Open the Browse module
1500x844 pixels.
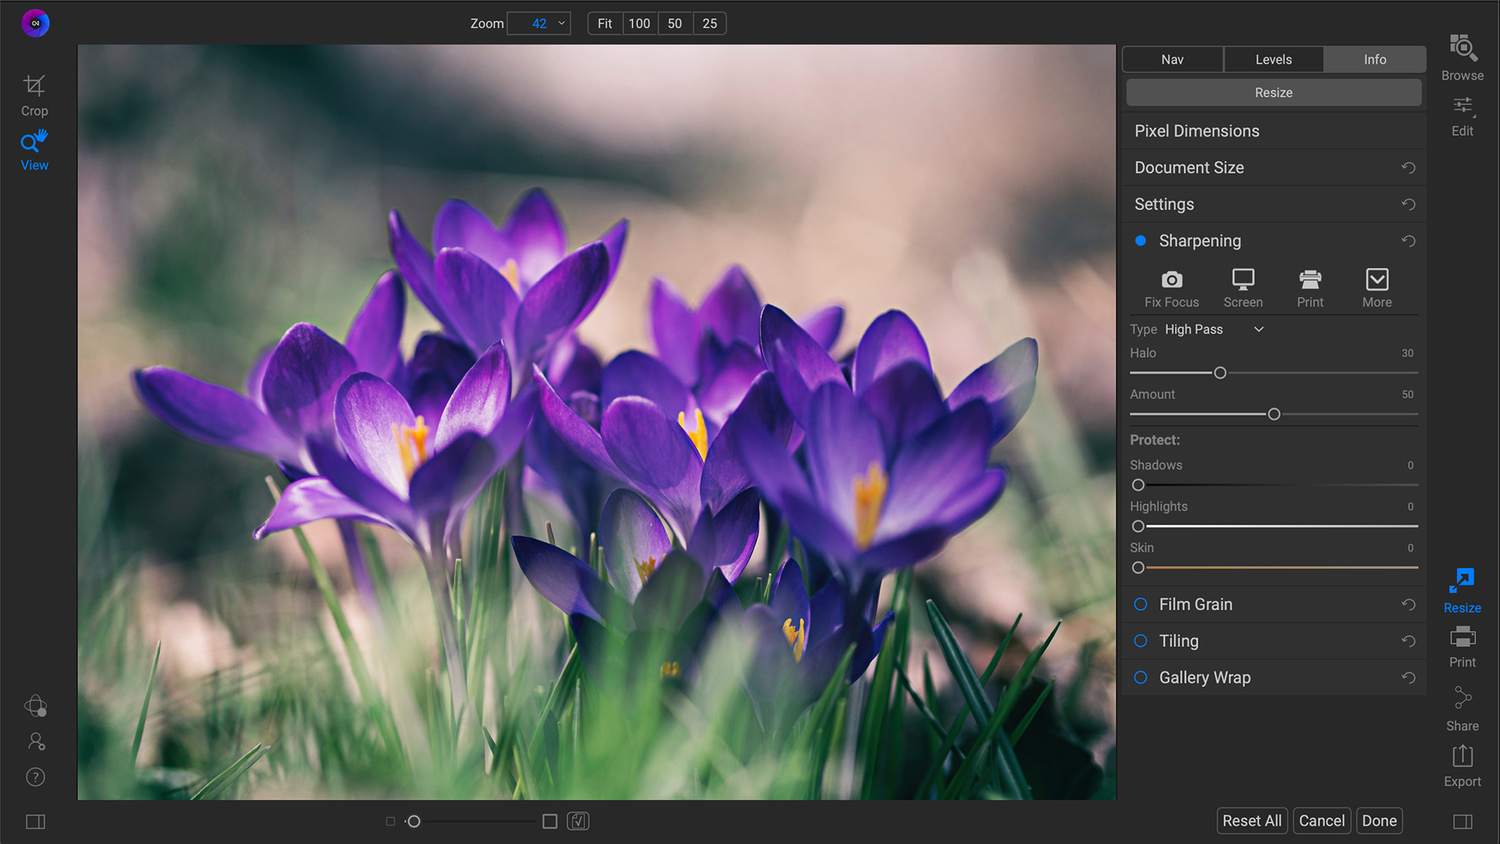(x=1462, y=57)
